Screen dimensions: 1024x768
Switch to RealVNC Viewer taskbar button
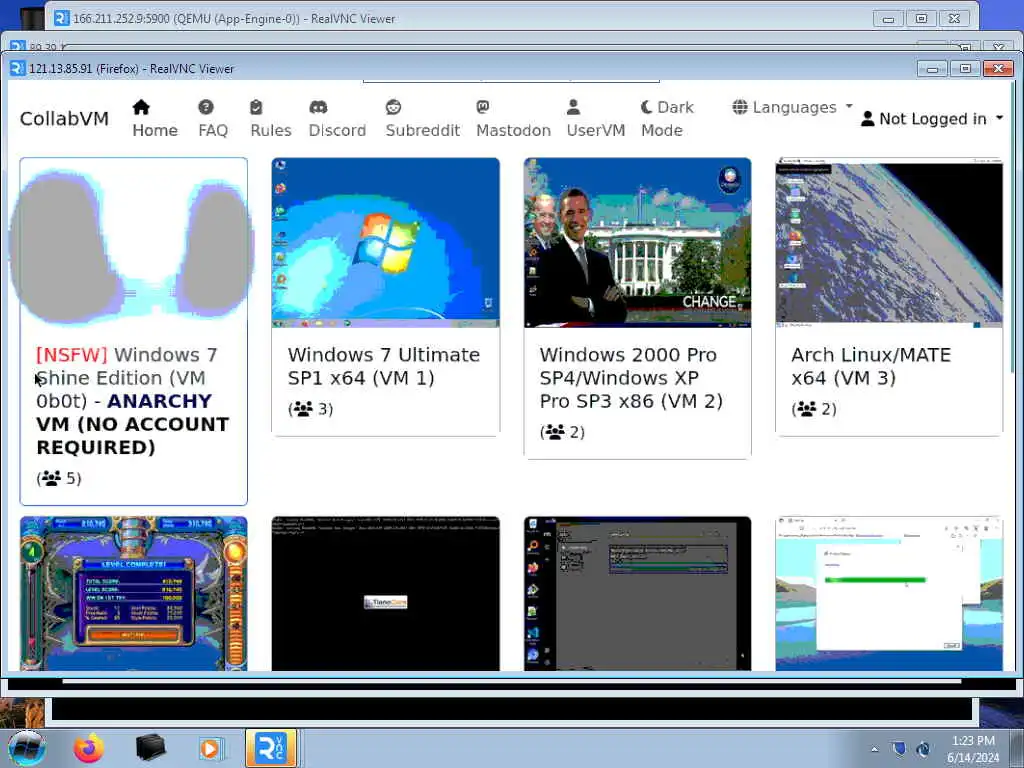271,748
